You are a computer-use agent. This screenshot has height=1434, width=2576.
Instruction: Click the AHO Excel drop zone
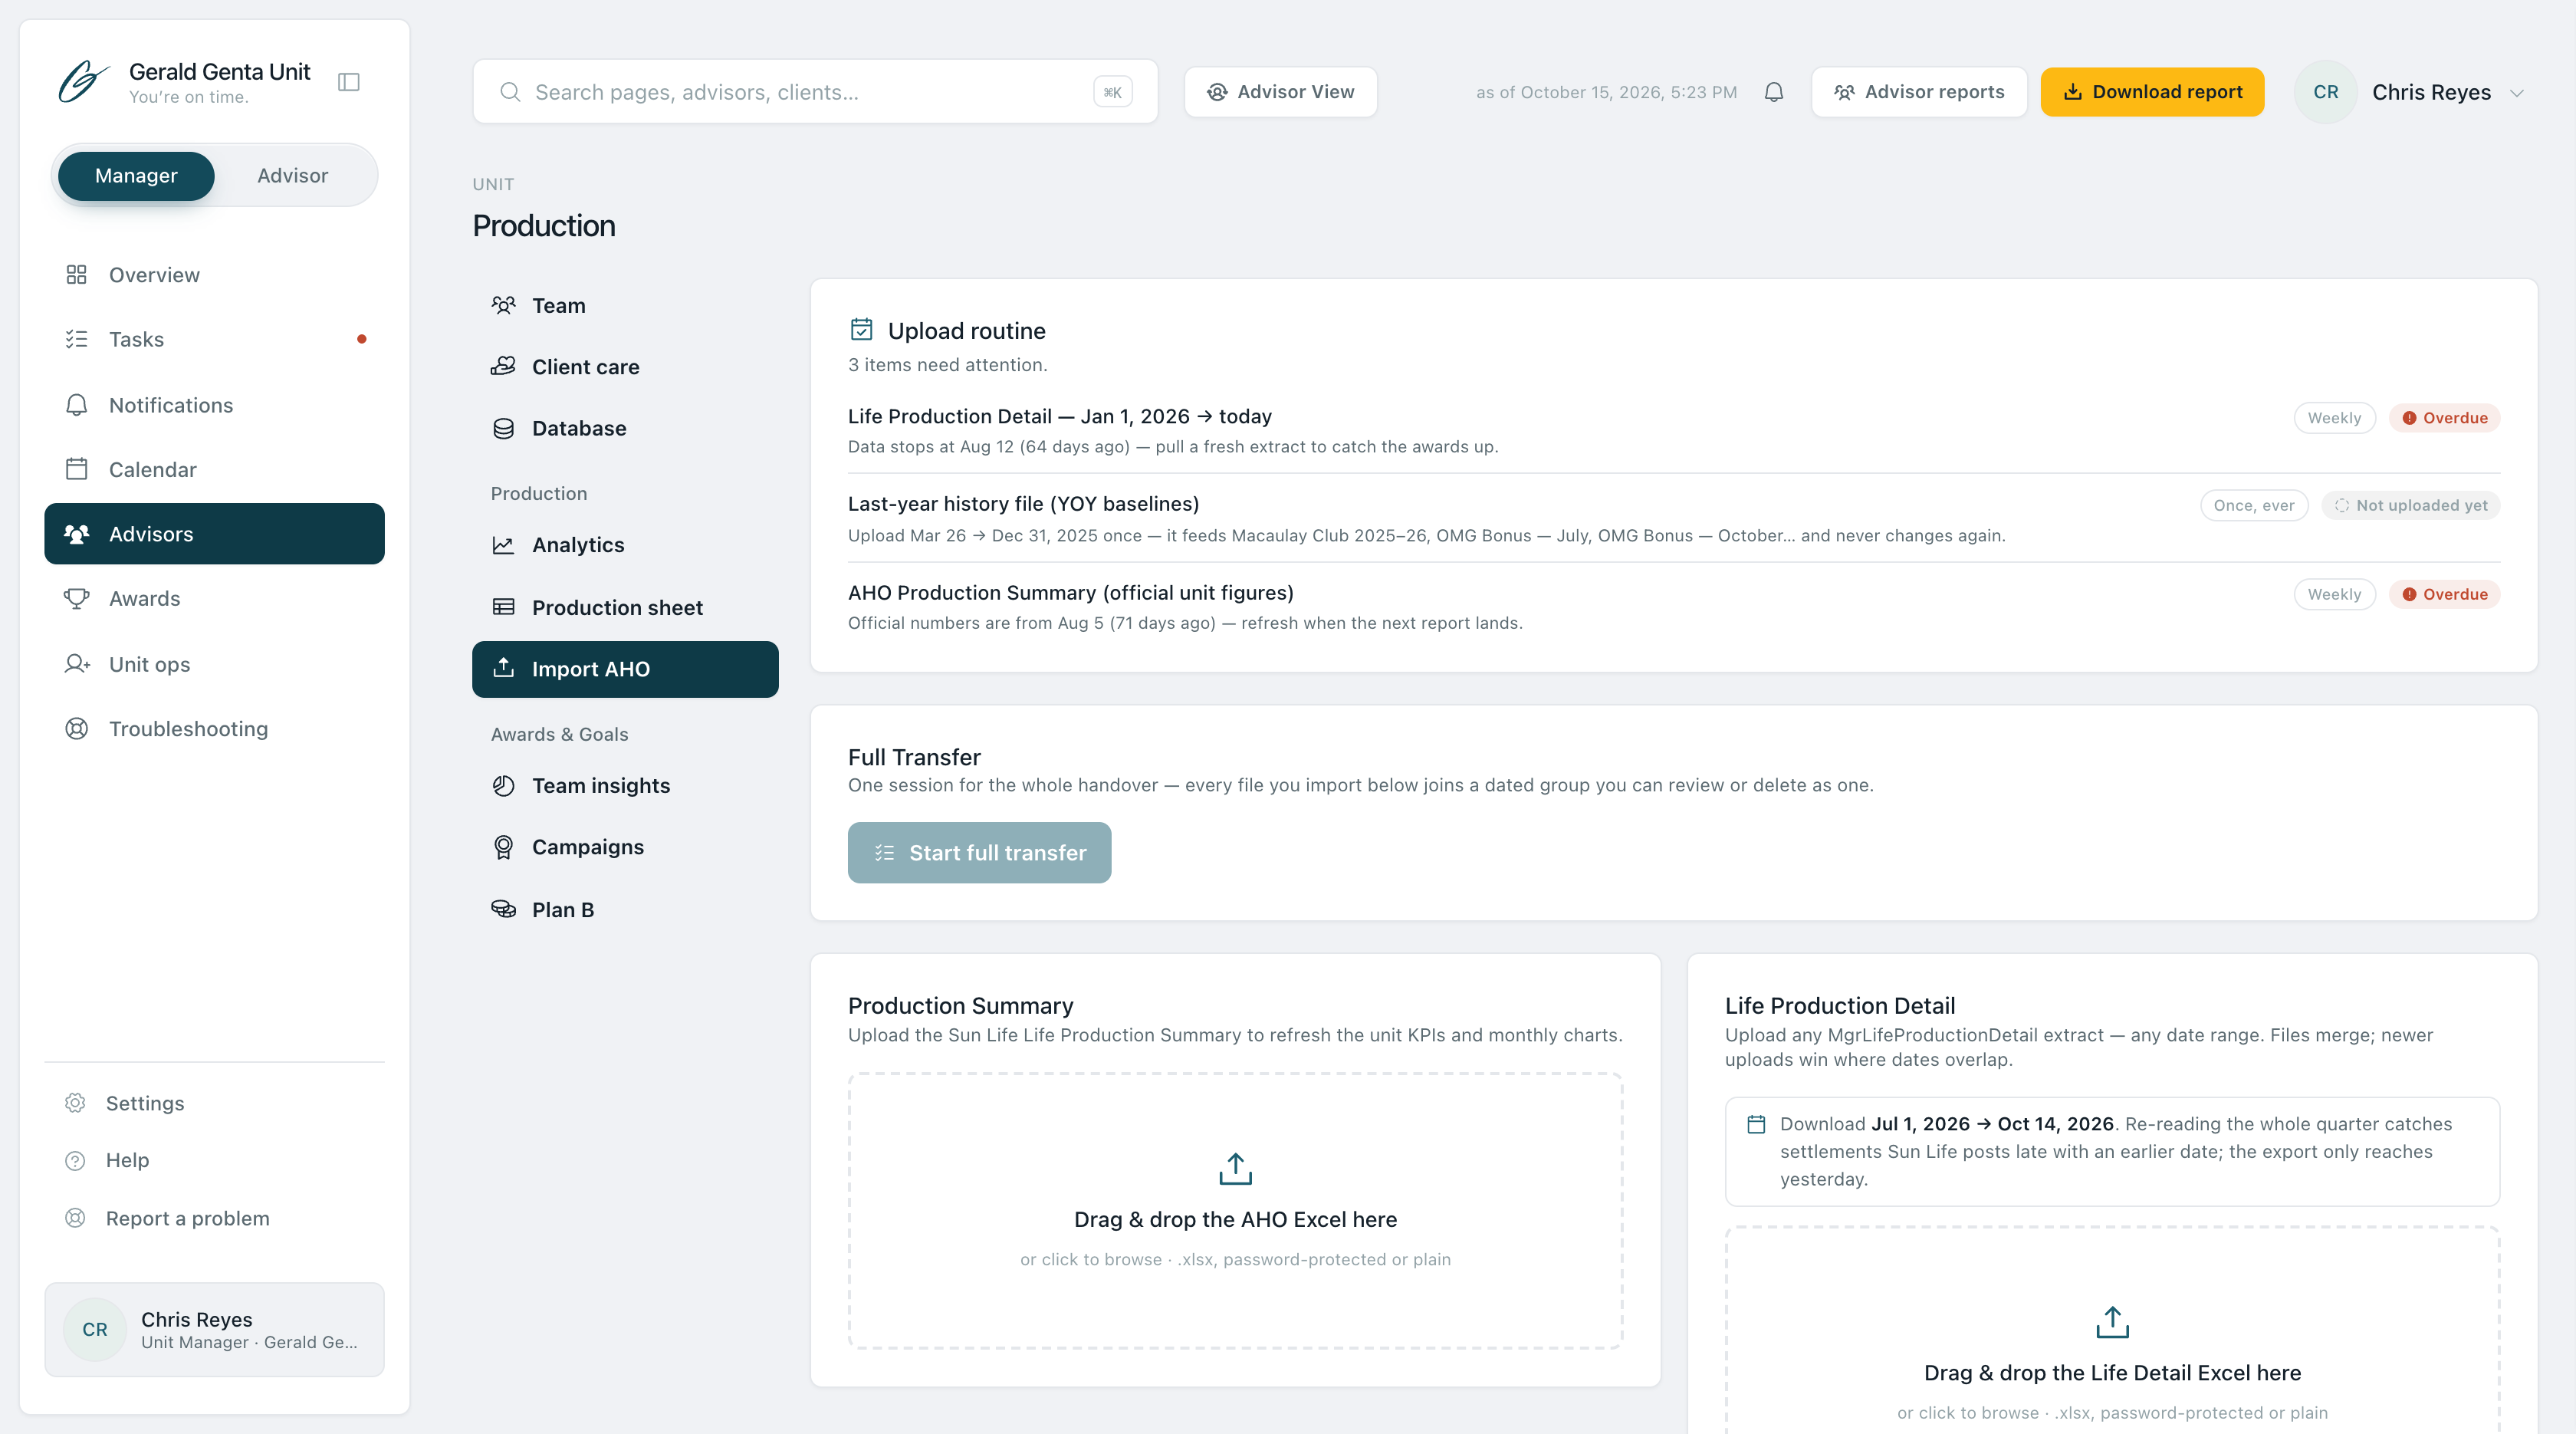pos(1235,1211)
